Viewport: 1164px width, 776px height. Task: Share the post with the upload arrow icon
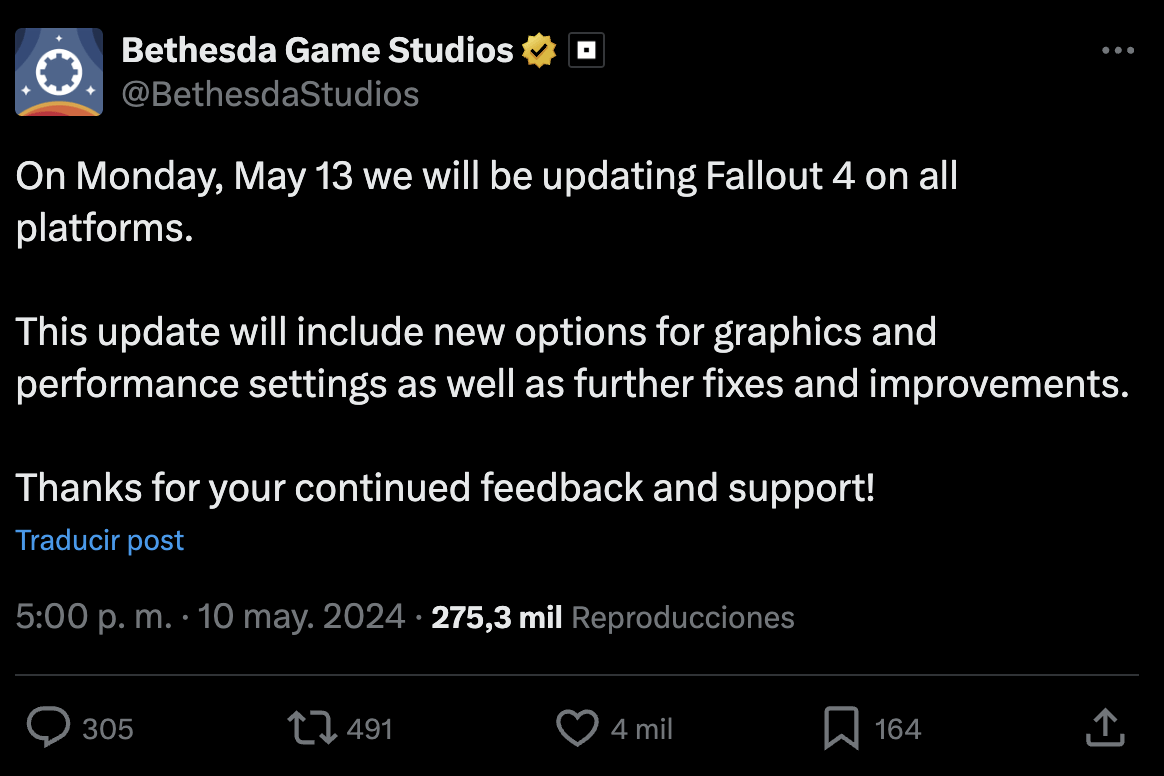(x=1105, y=727)
